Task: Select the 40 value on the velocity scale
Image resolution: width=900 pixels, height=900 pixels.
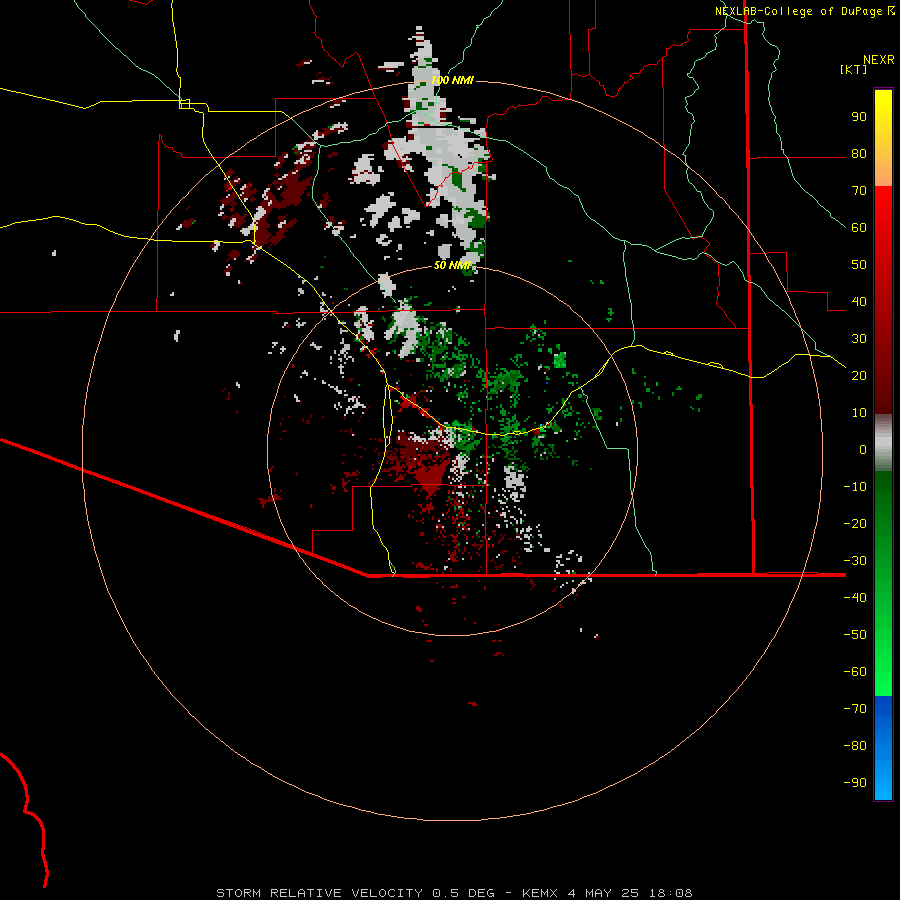Action: click(859, 301)
